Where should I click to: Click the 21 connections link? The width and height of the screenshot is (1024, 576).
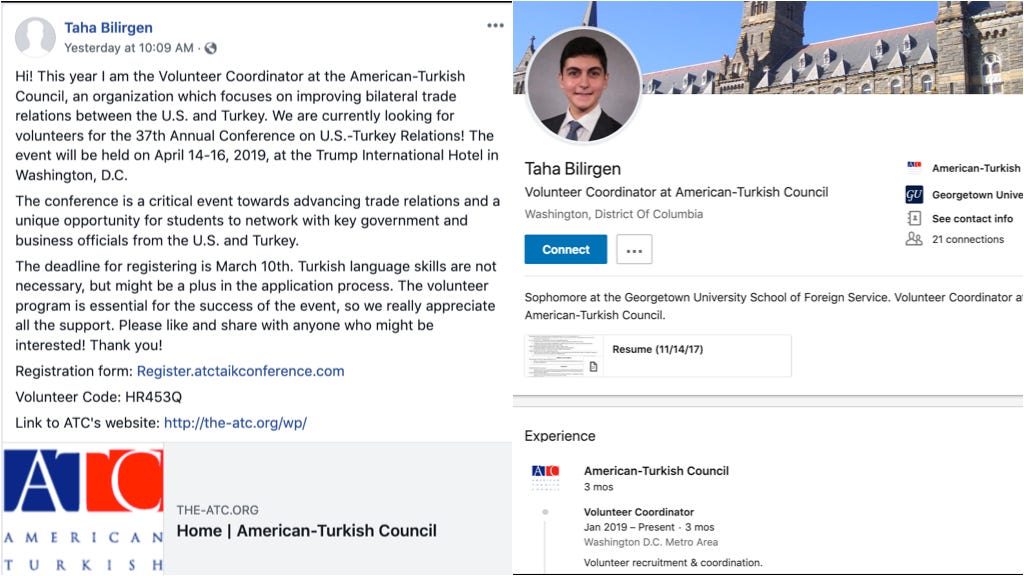point(968,240)
